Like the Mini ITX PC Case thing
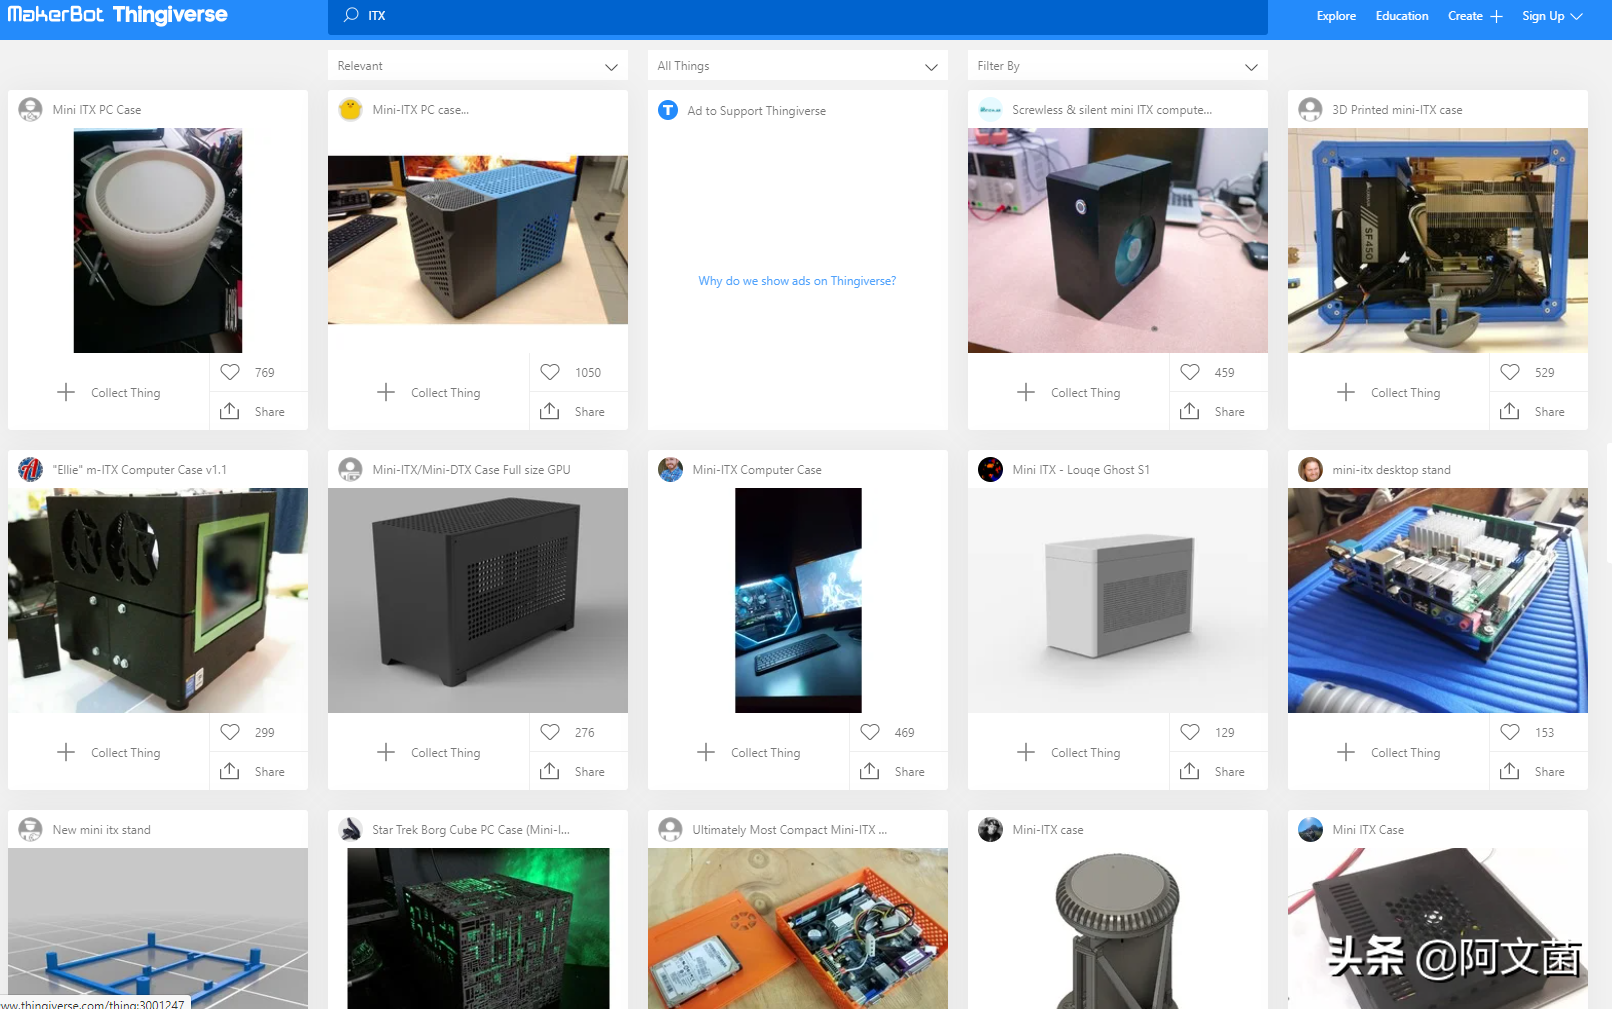The image size is (1612, 1009). [x=230, y=372]
